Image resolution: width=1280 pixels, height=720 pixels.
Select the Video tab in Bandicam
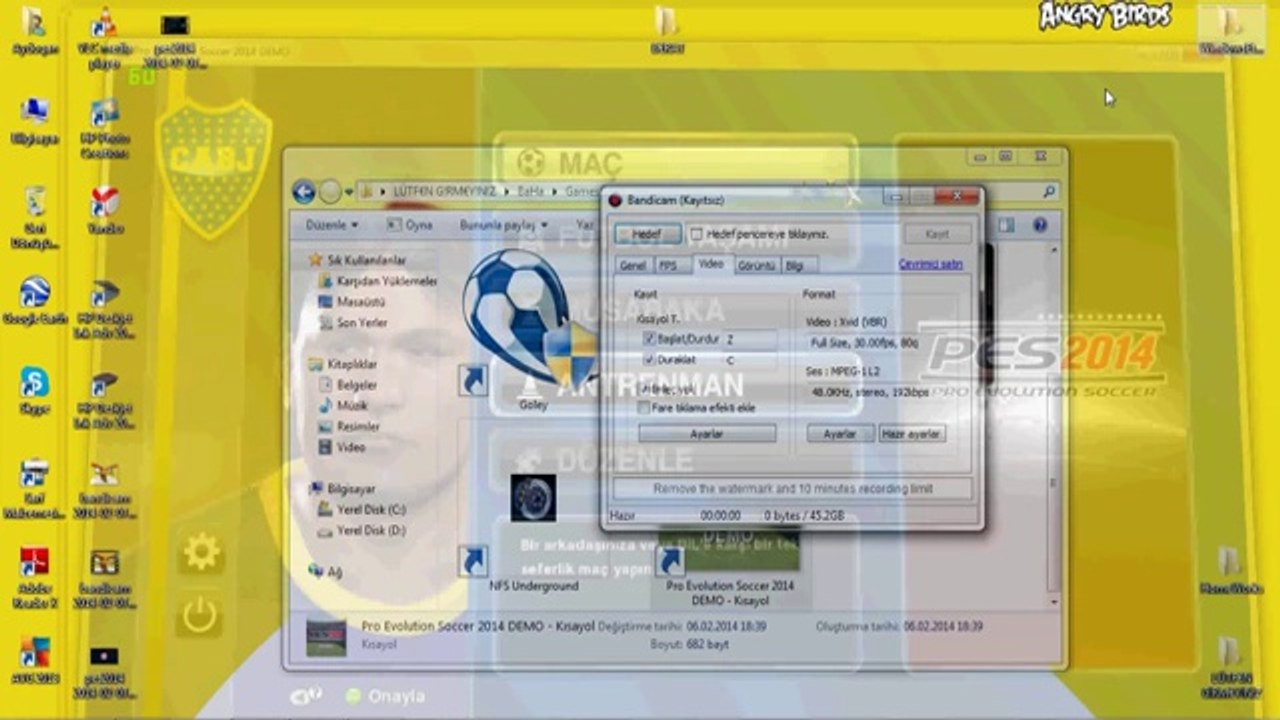point(710,264)
